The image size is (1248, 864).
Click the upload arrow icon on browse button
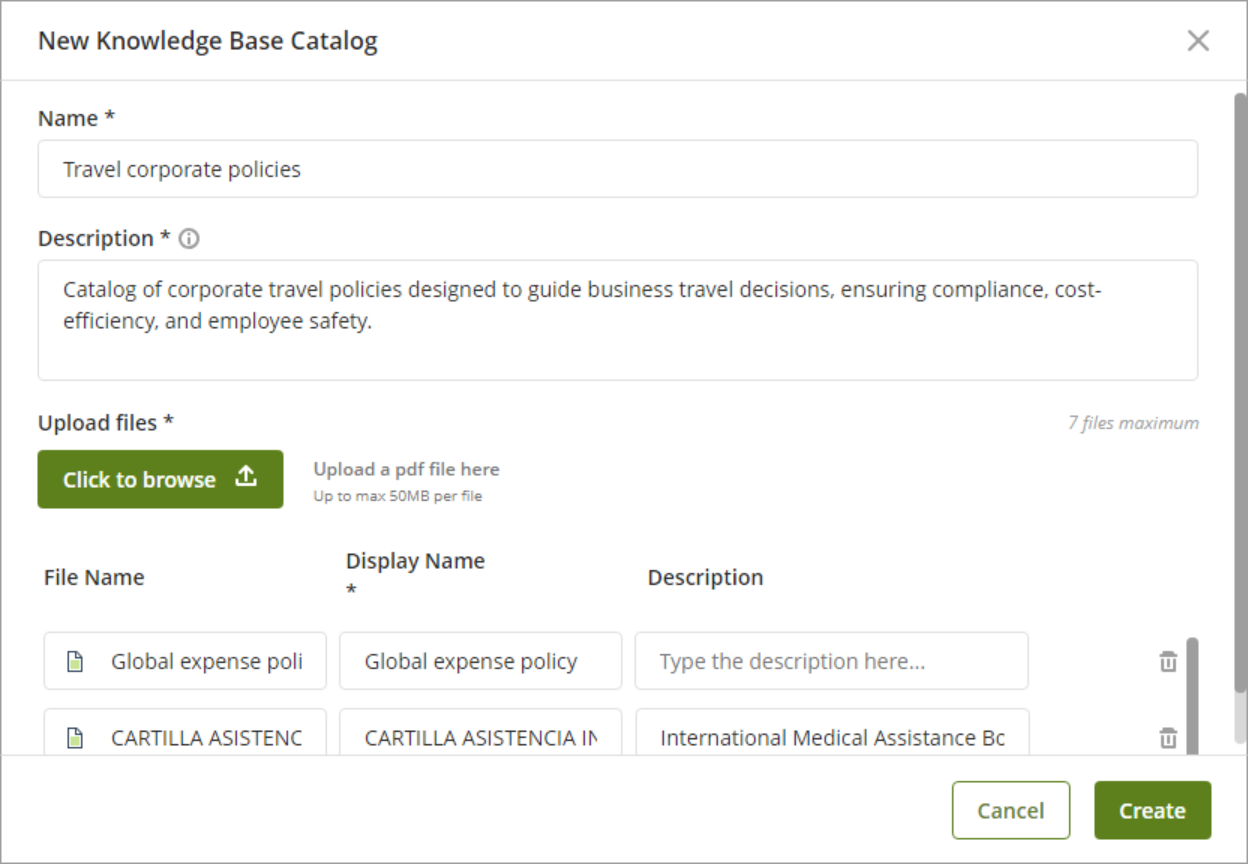[246, 478]
